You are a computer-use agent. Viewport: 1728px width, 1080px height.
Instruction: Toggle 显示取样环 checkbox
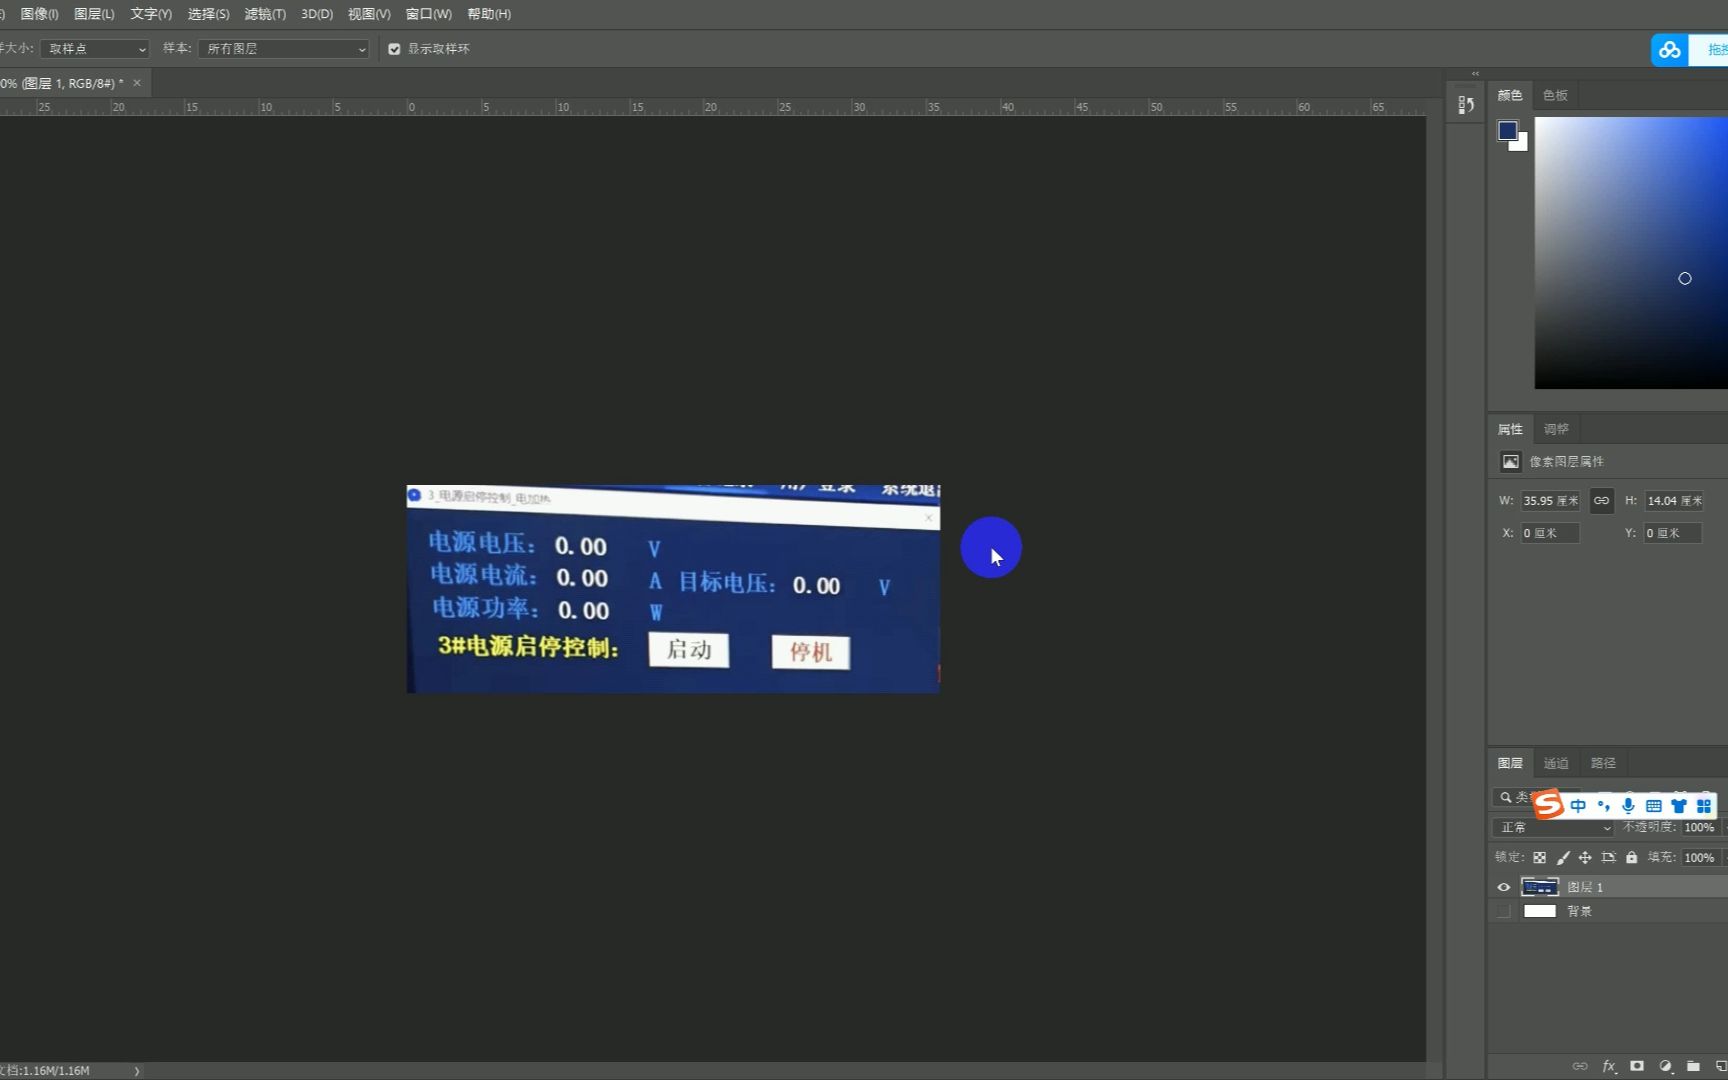(394, 49)
